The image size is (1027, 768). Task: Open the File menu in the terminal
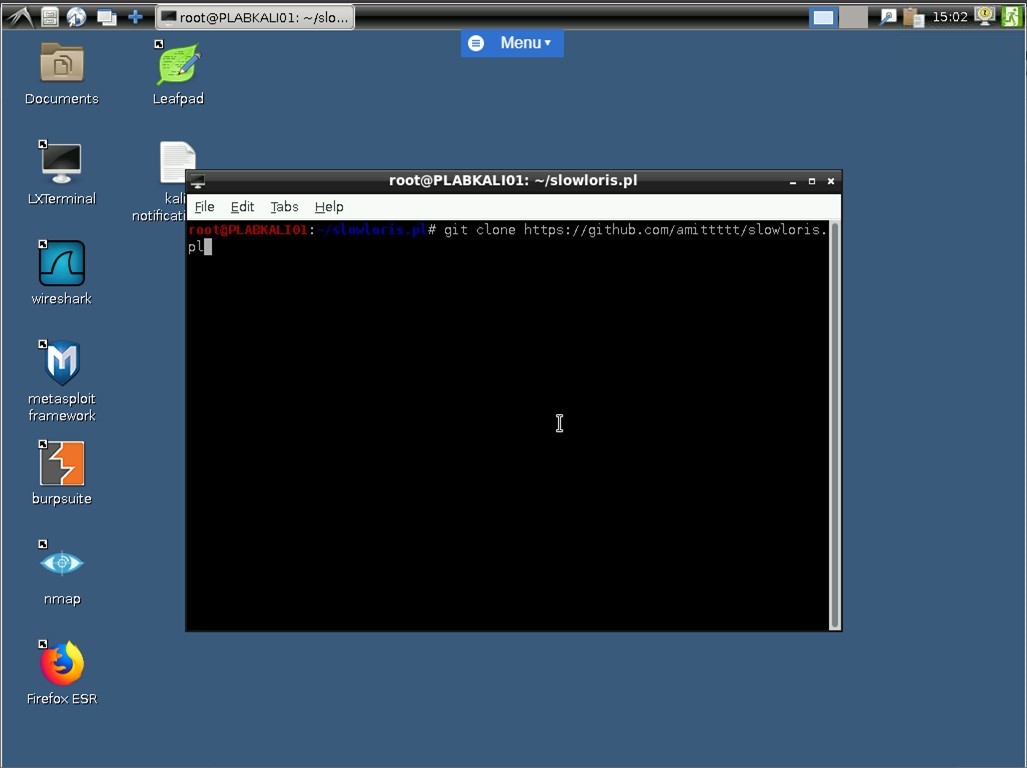[204, 207]
